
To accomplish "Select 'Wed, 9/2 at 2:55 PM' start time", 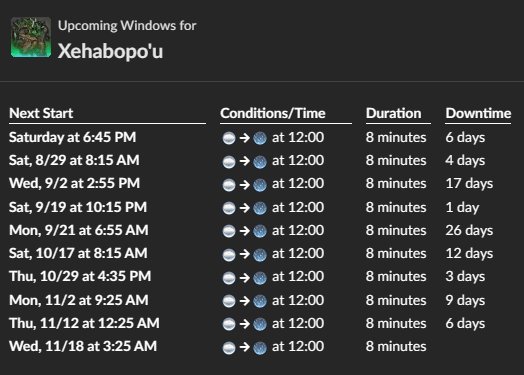I will (x=74, y=183).
